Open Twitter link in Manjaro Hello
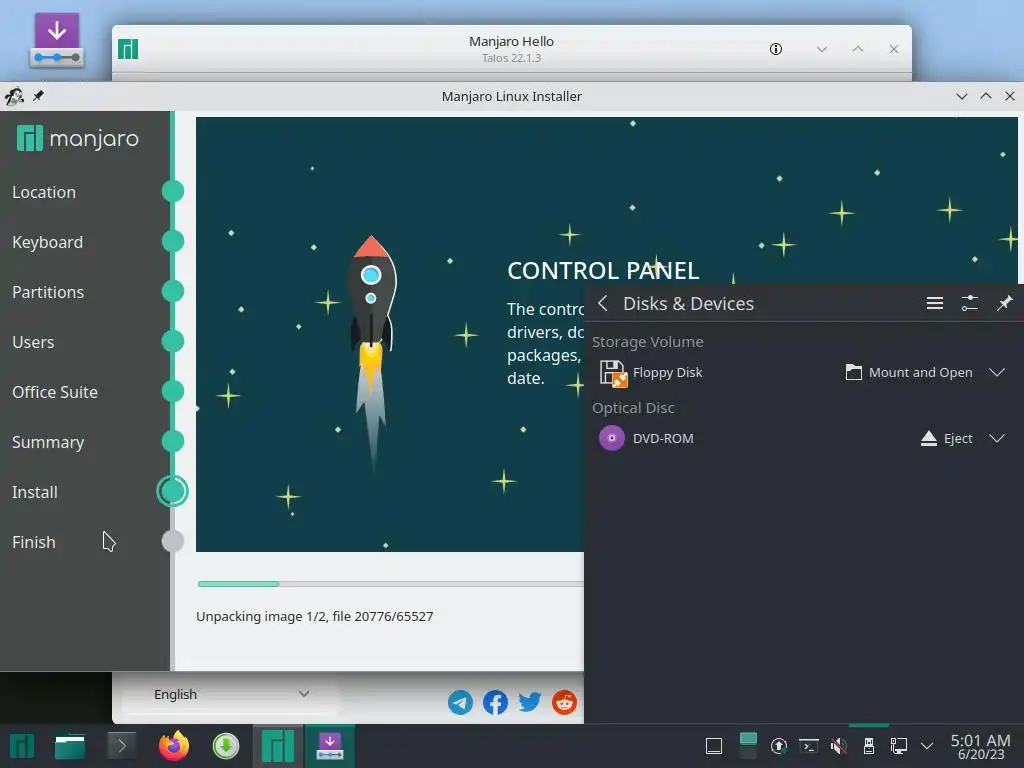Image resolution: width=1024 pixels, height=768 pixels. [x=530, y=703]
